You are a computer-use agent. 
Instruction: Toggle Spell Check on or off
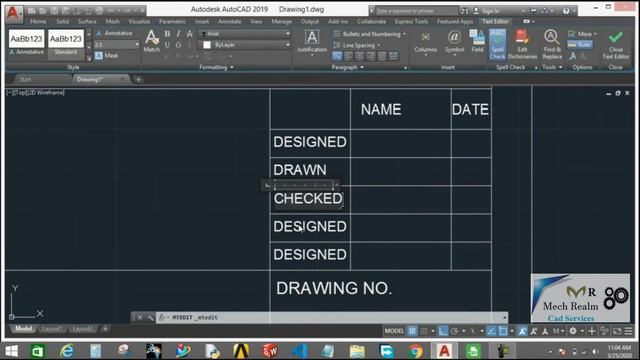pos(497,44)
